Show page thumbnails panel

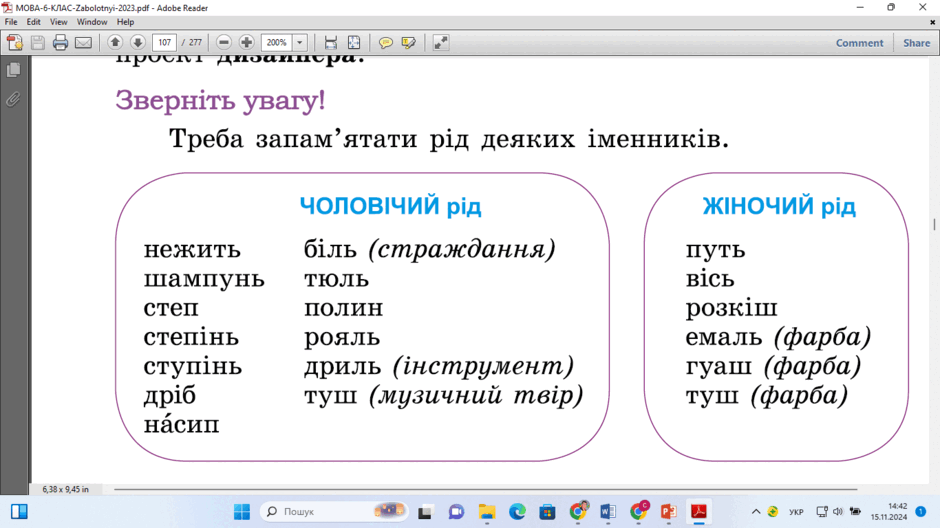click(13, 70)
